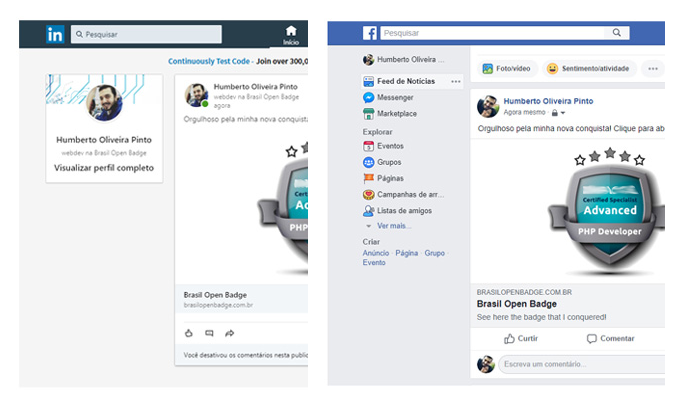Click the Facebook search magnifier icon
The image size is (683, 407).
point(617,33)
